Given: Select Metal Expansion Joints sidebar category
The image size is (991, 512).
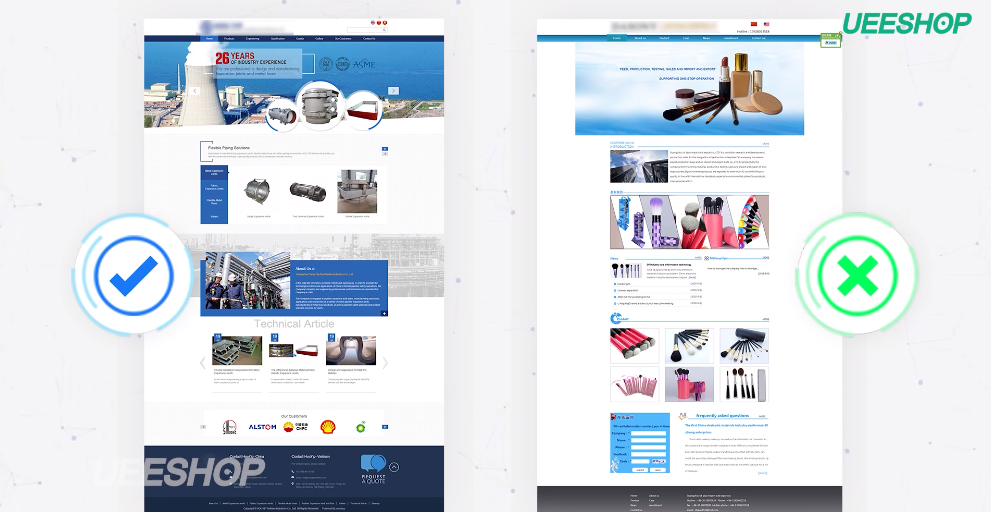Looking at the screenshot, I should point(214,172).
